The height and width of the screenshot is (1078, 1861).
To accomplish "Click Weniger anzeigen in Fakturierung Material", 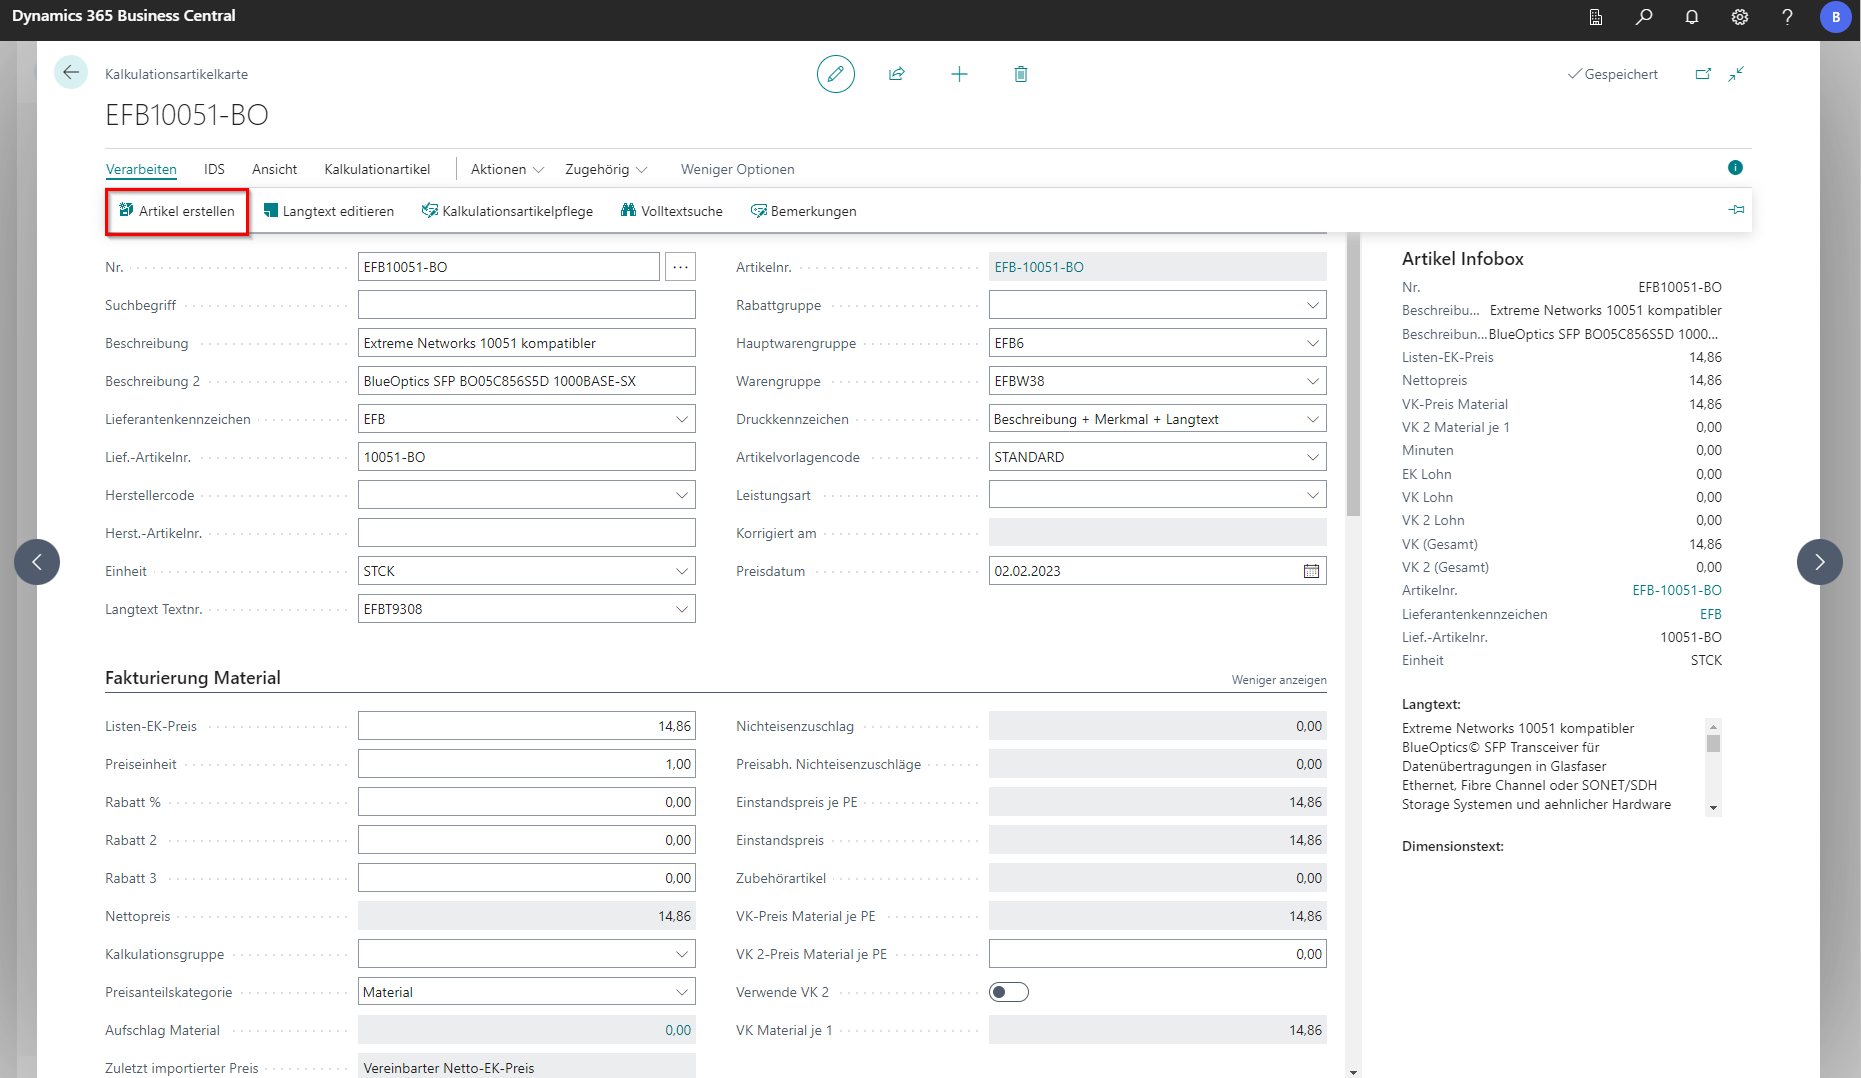I will (x=1278, y=680).
